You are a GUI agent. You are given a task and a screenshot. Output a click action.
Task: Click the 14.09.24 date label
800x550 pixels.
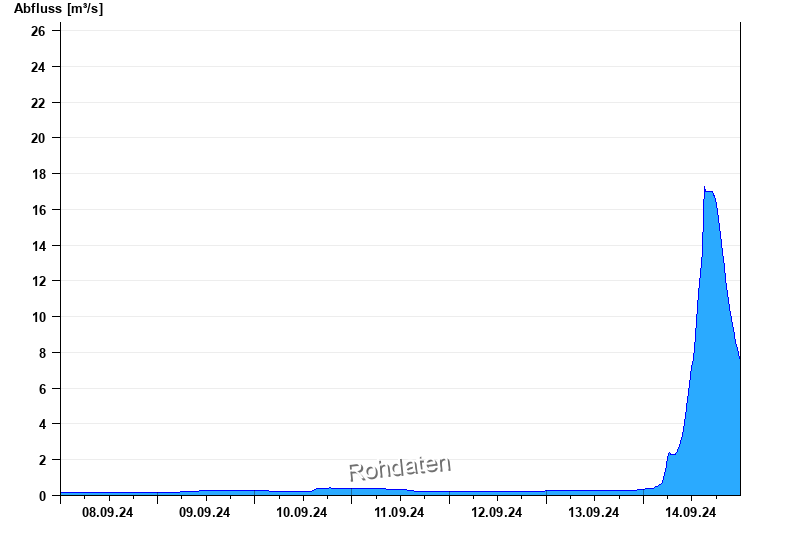(691, 513)
